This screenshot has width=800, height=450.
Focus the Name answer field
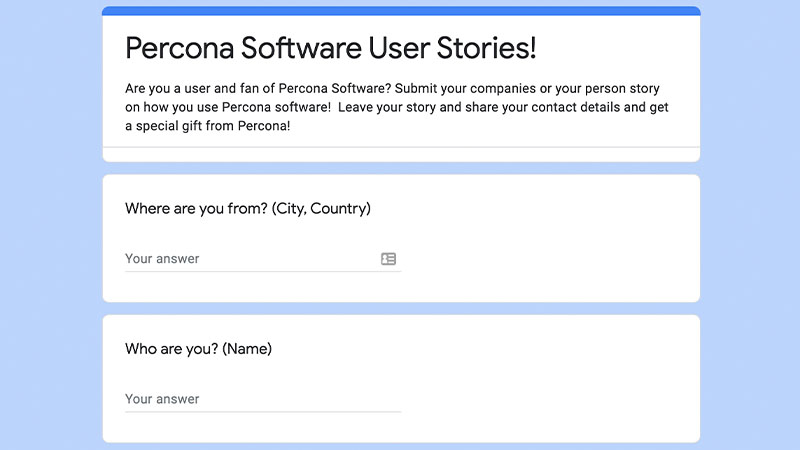tap(263, 399)
